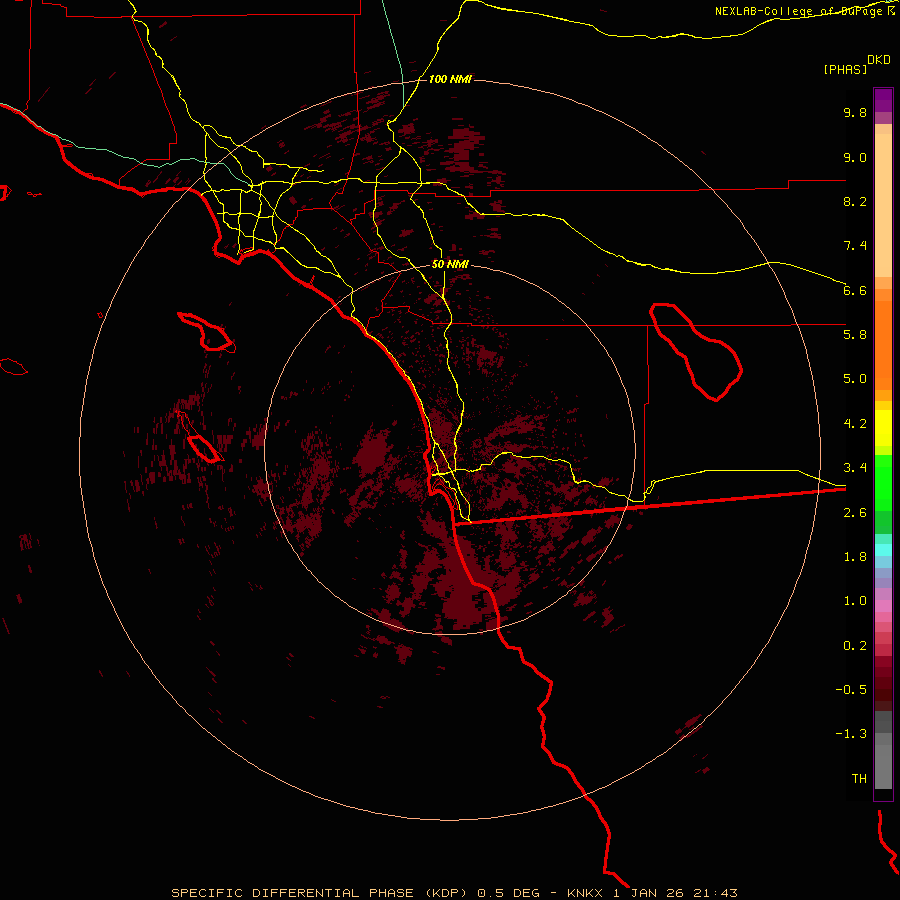The height and width of the screenshot is (900, 900).
Task: Click the 100 NMI range ring label
Action: click(450, 79)
